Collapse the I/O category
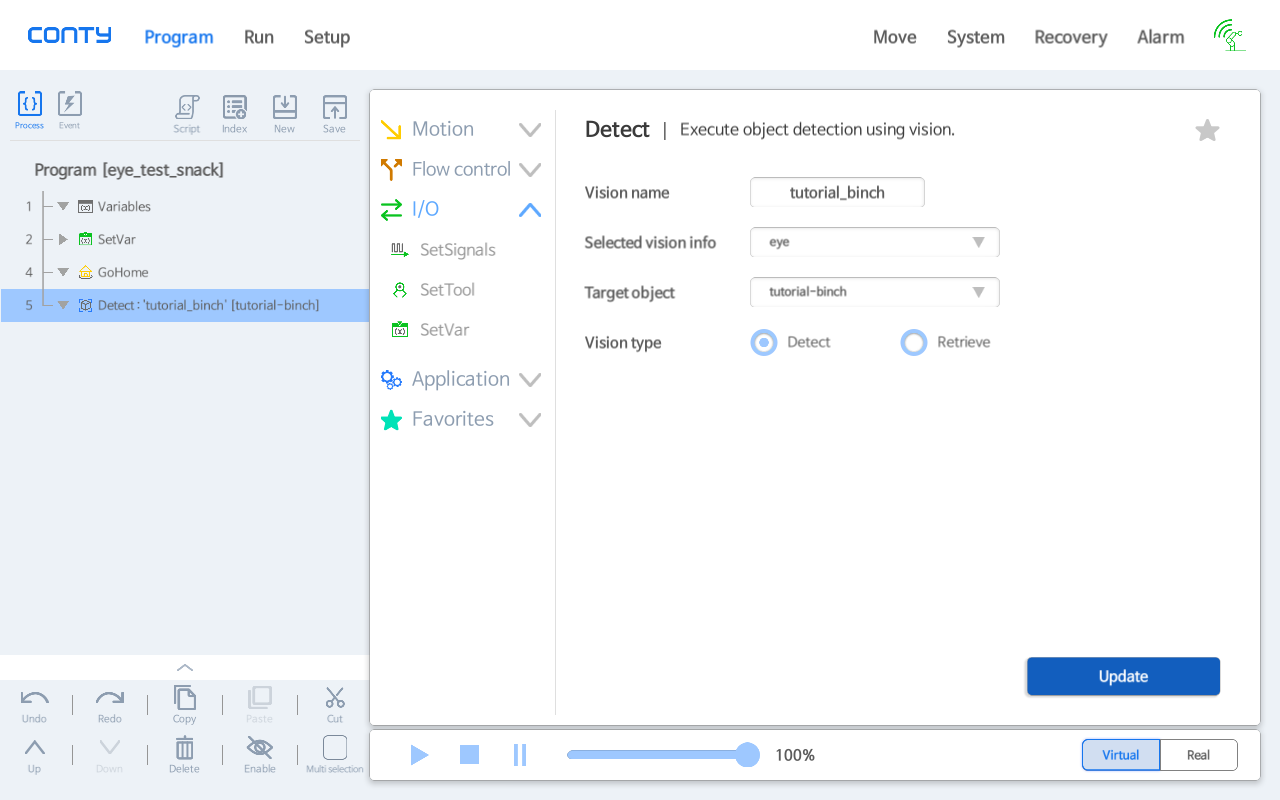The width and height of the screenshot is (1280, 800). [530, 210]
